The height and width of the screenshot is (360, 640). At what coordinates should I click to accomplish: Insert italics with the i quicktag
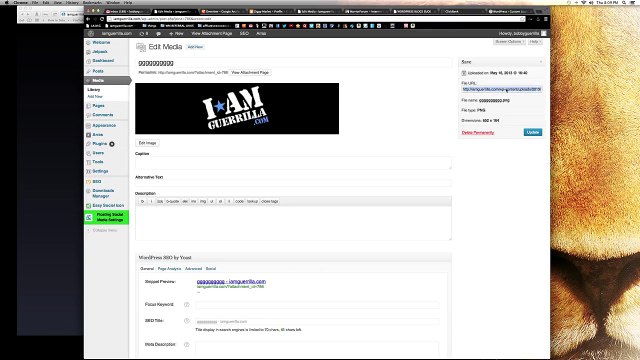coord(151,202)
